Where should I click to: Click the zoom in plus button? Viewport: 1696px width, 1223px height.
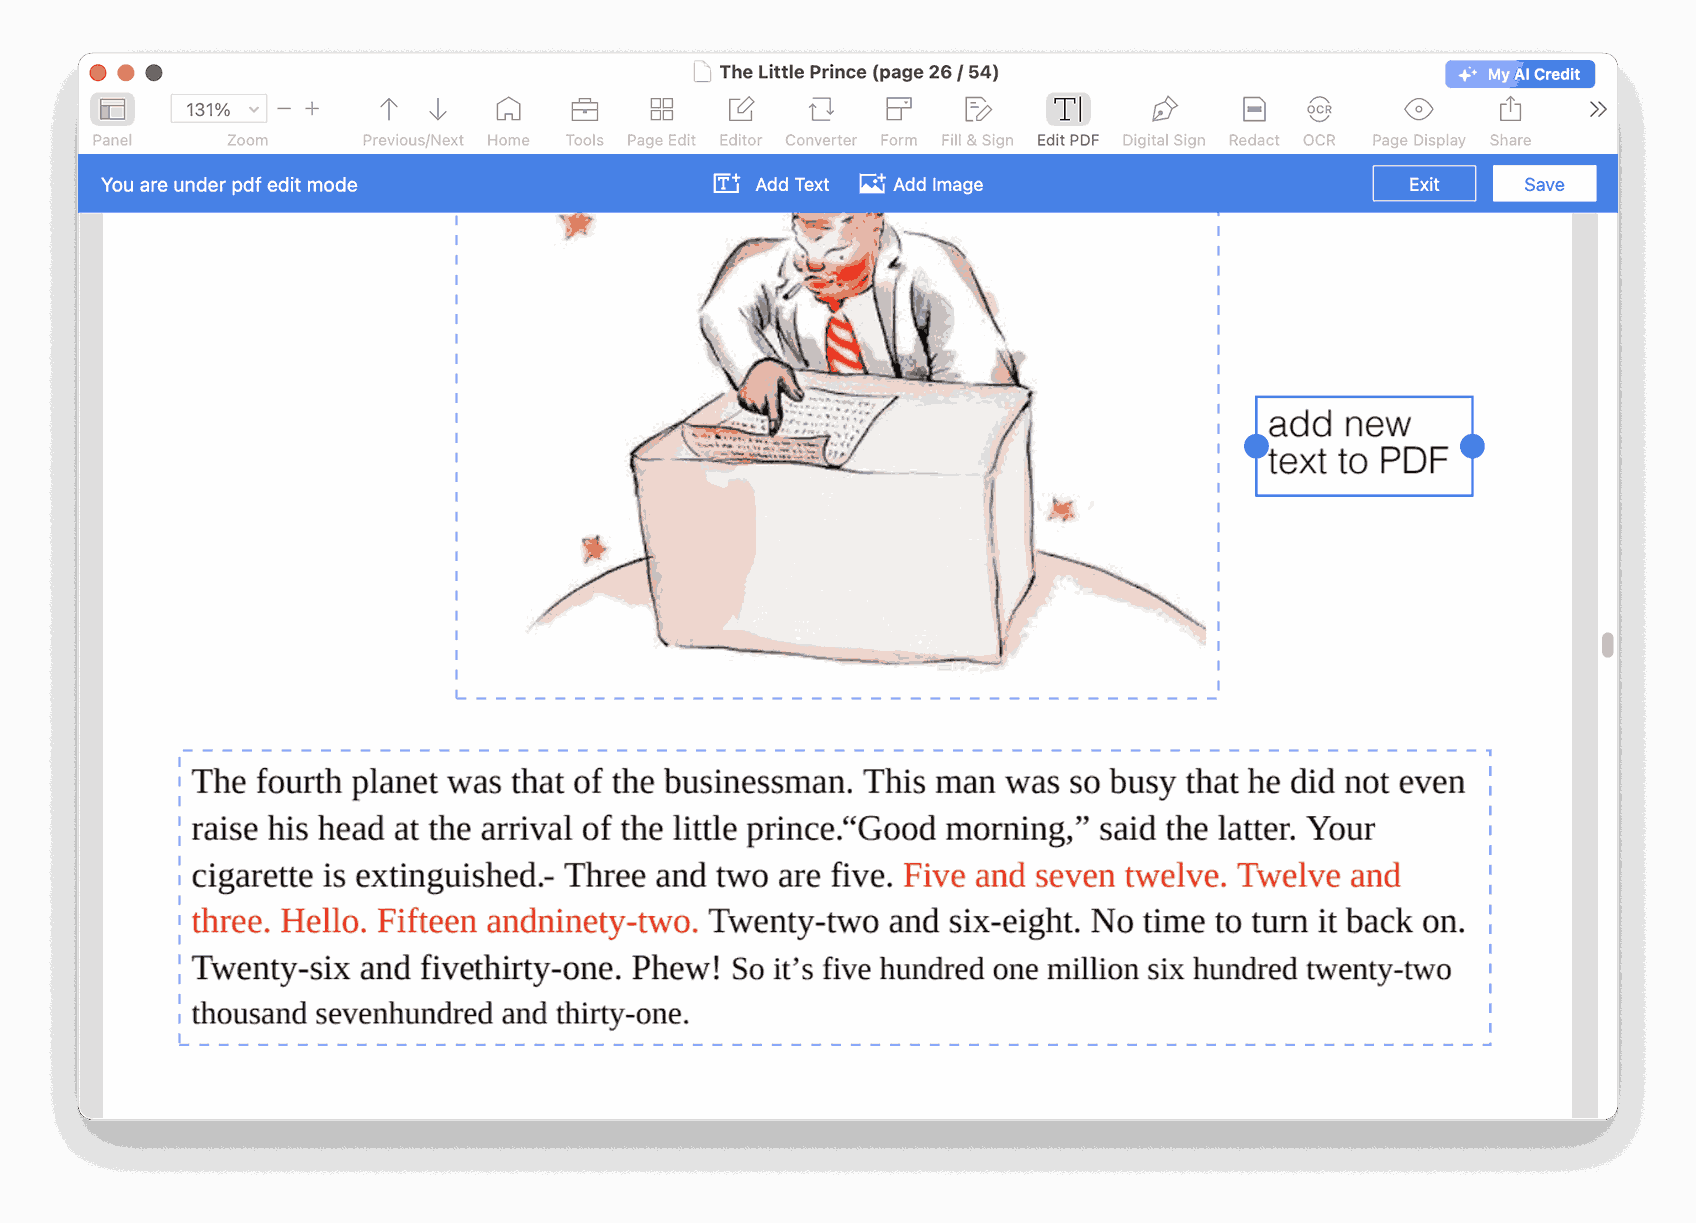312,109
